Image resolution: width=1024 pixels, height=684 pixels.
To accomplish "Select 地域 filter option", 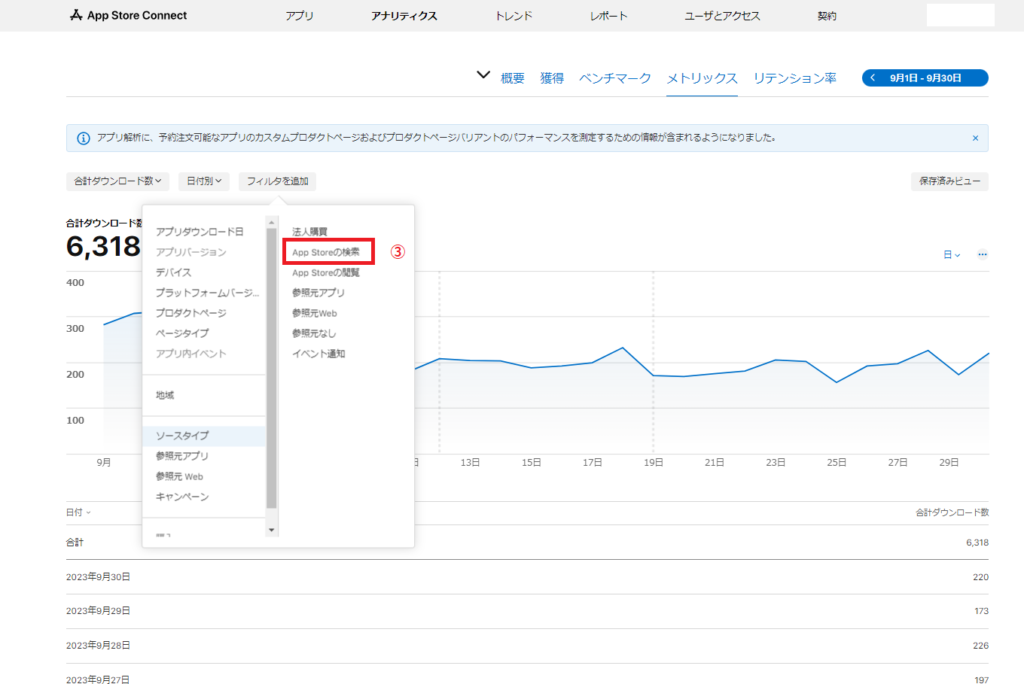I will [165, 395].
